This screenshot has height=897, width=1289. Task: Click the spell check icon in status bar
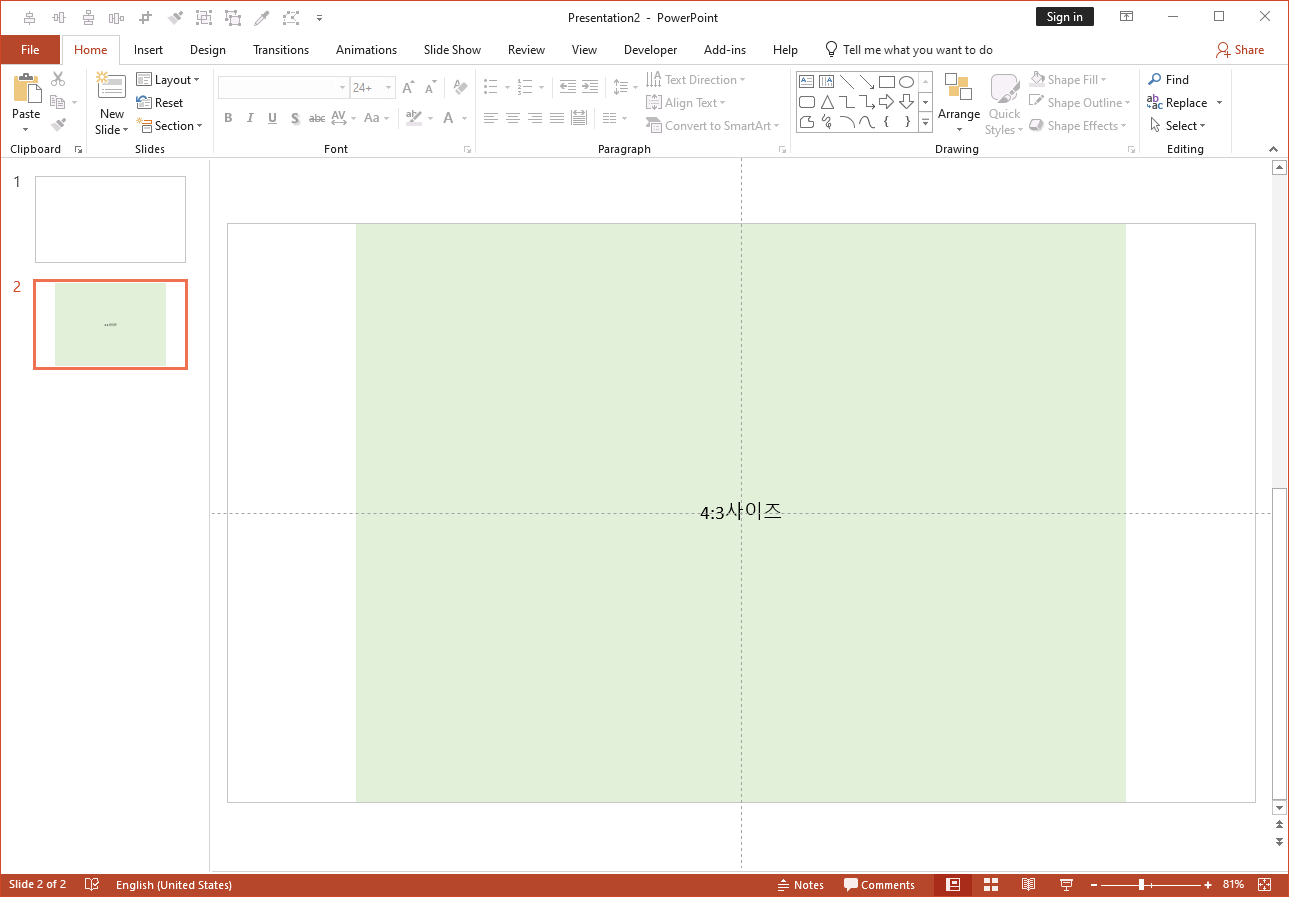click(x=92, y=885)
